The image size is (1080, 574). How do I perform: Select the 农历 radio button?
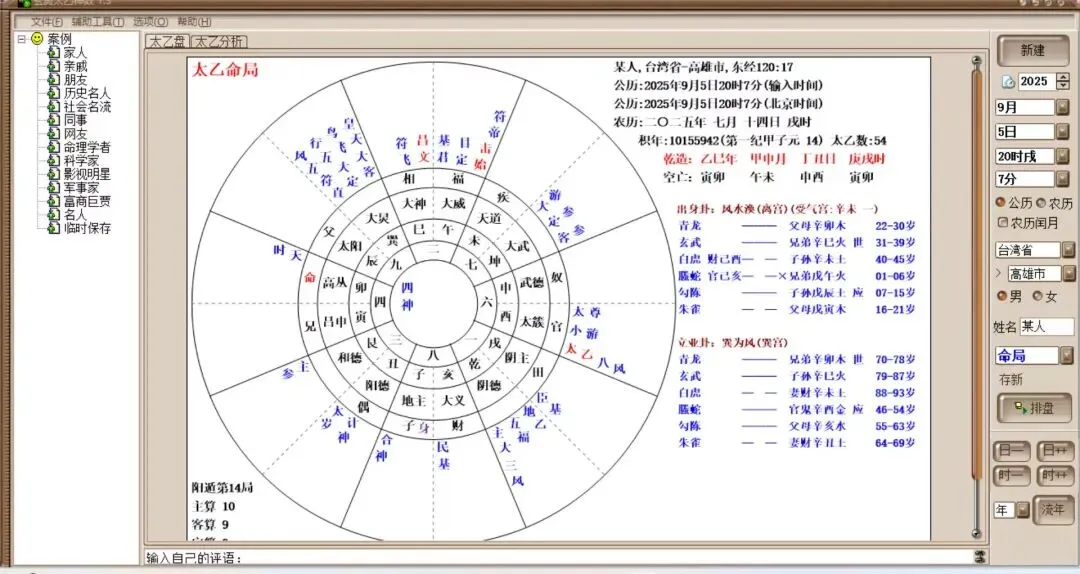click(1041, 203)
